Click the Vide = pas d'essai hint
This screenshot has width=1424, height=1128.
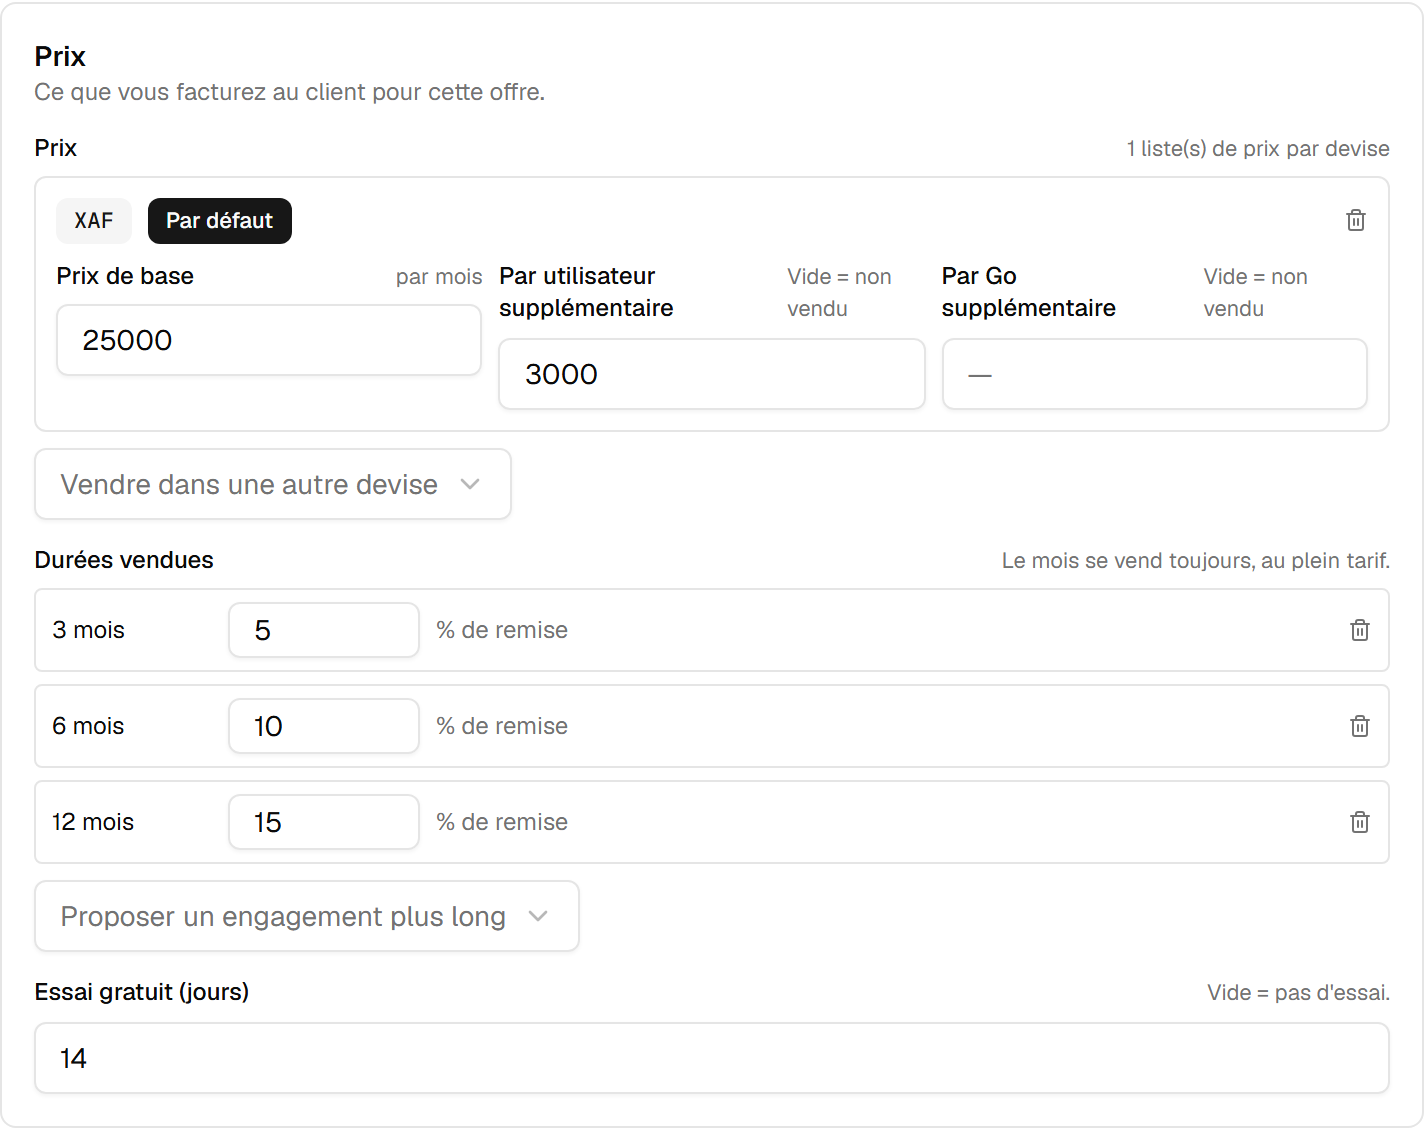pyautogui.click(x=1298, y=993)
